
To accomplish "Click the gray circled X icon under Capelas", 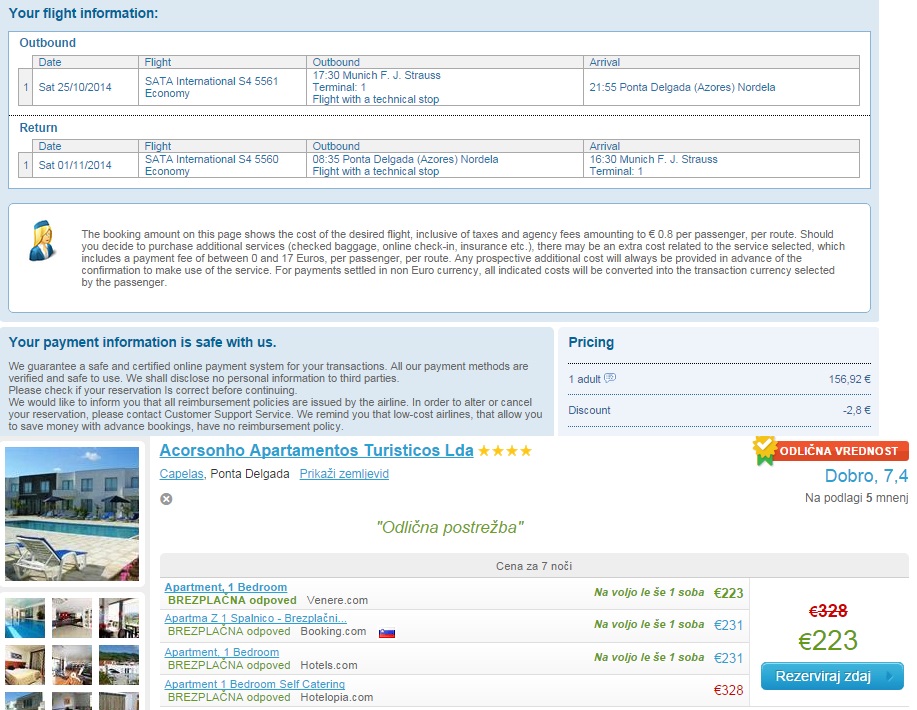I will (x=166, y=499).
